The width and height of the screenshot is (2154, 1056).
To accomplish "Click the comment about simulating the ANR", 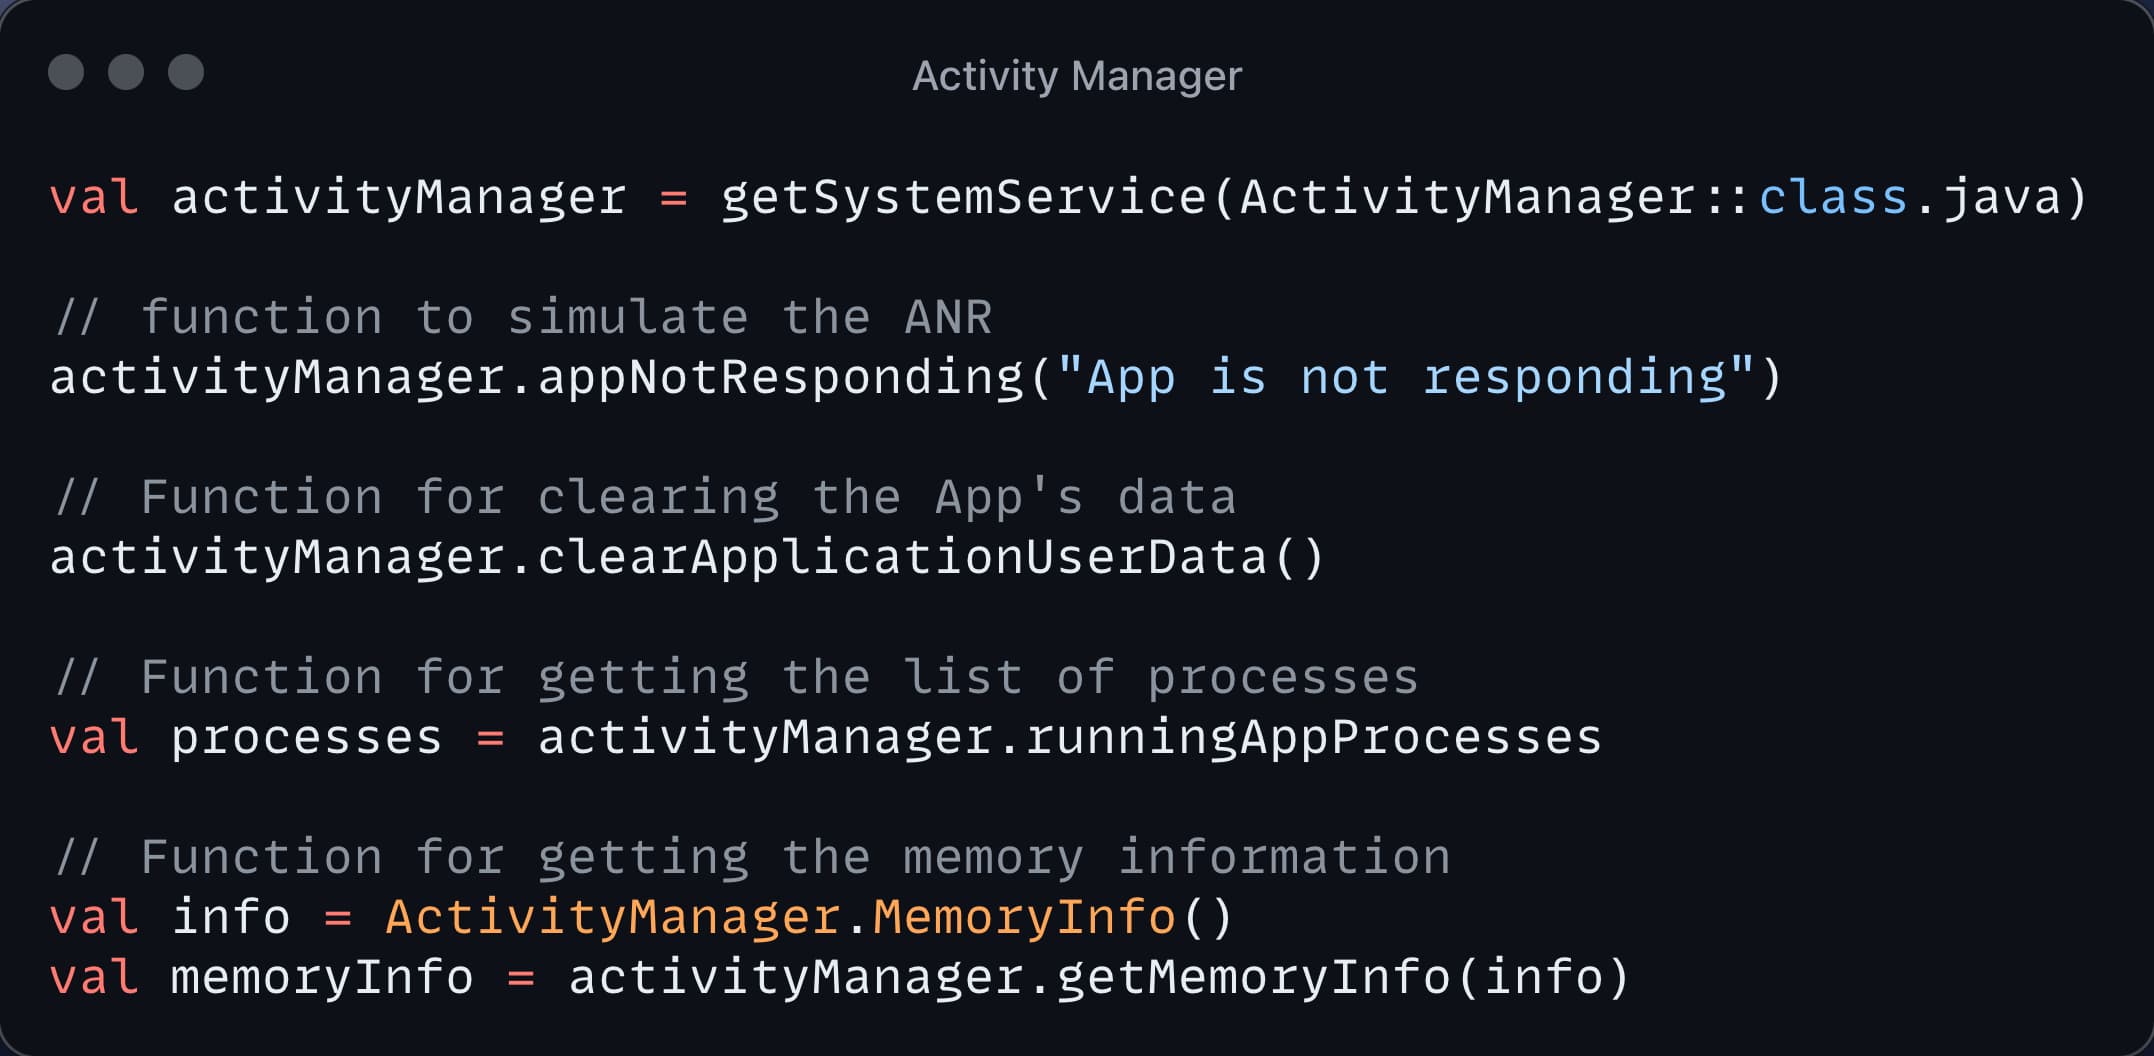I will 522,318.
